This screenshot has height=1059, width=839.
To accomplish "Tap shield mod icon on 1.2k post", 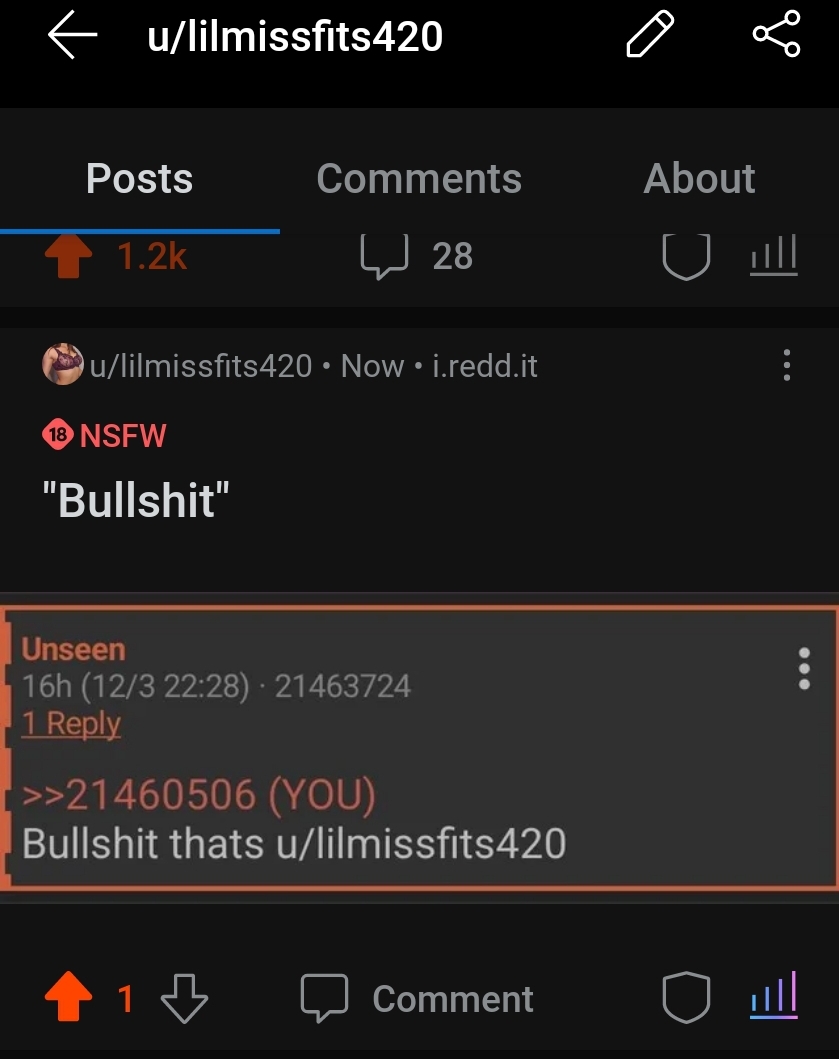I will click(x=686, y=257).
